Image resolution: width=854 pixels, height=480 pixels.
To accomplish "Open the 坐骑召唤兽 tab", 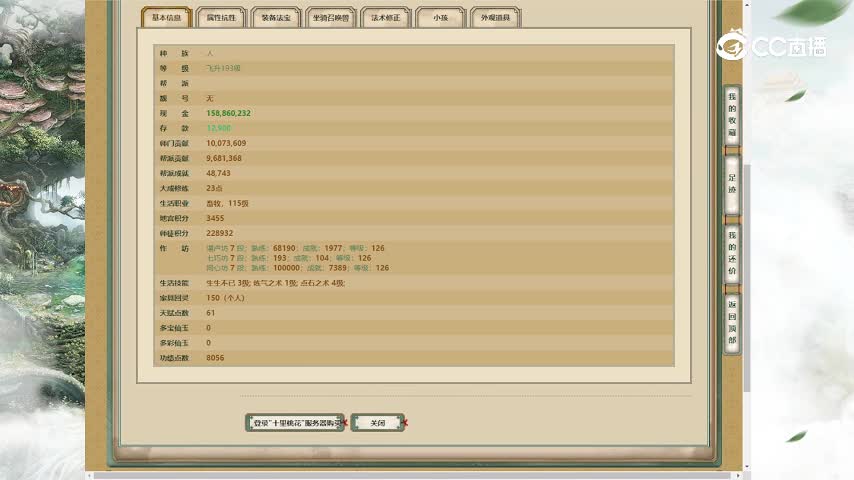I will coord(331,18).
